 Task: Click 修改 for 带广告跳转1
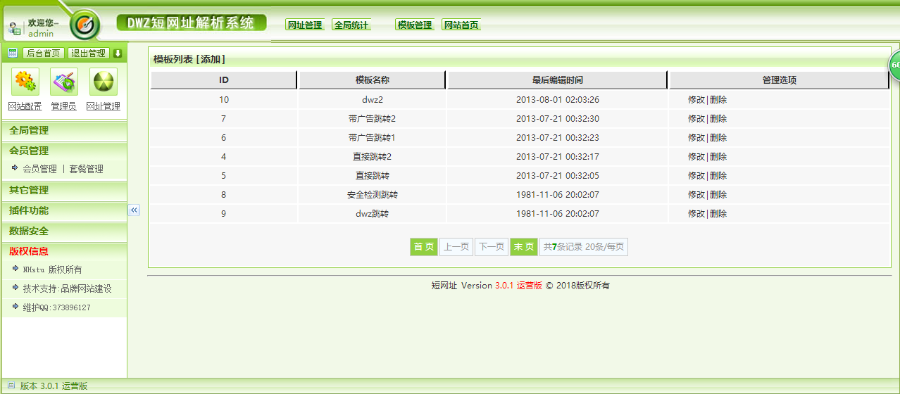(696, 137)
